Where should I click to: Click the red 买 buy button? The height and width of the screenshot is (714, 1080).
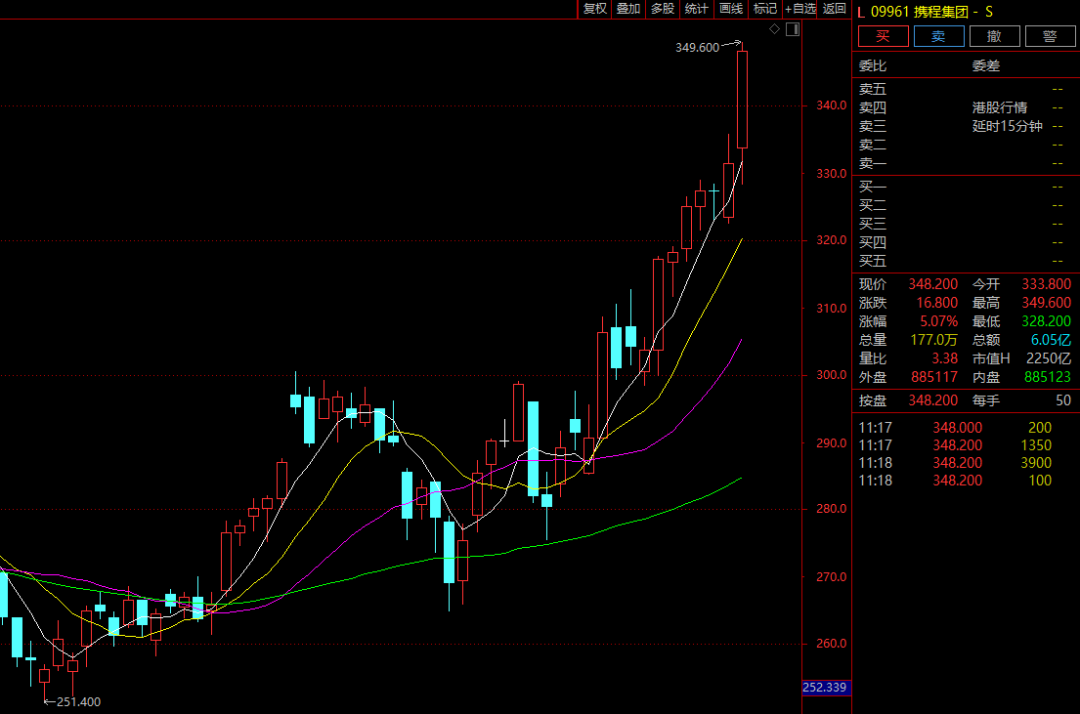pos(883,36)
